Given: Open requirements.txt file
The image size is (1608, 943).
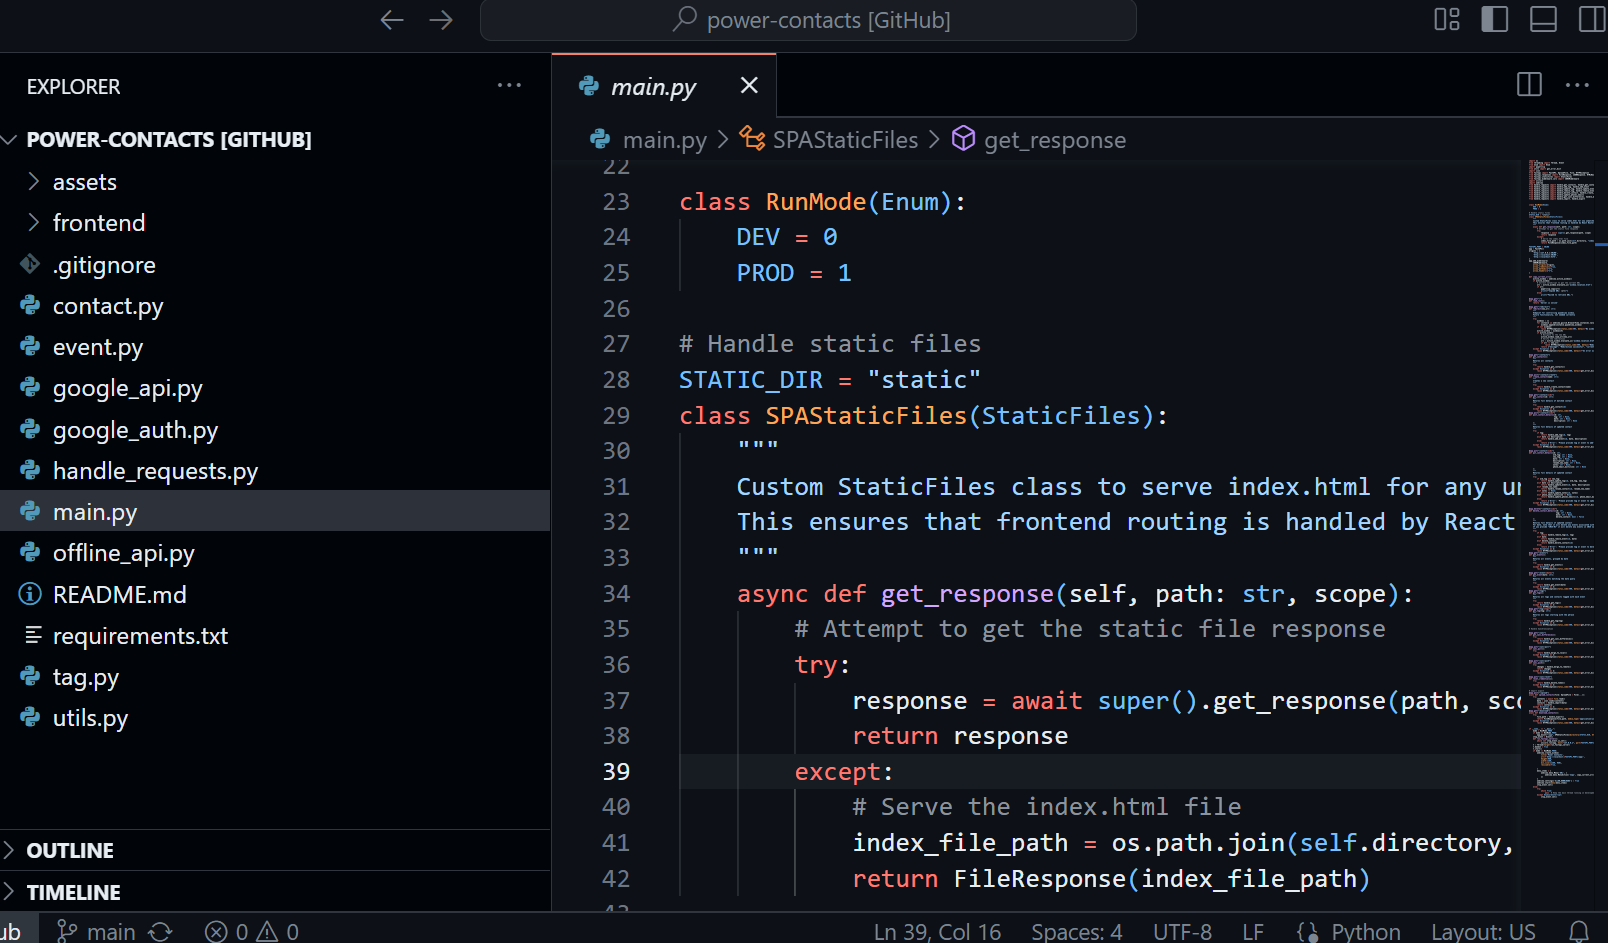Looking at the screenshot, I should click(275, 636).
